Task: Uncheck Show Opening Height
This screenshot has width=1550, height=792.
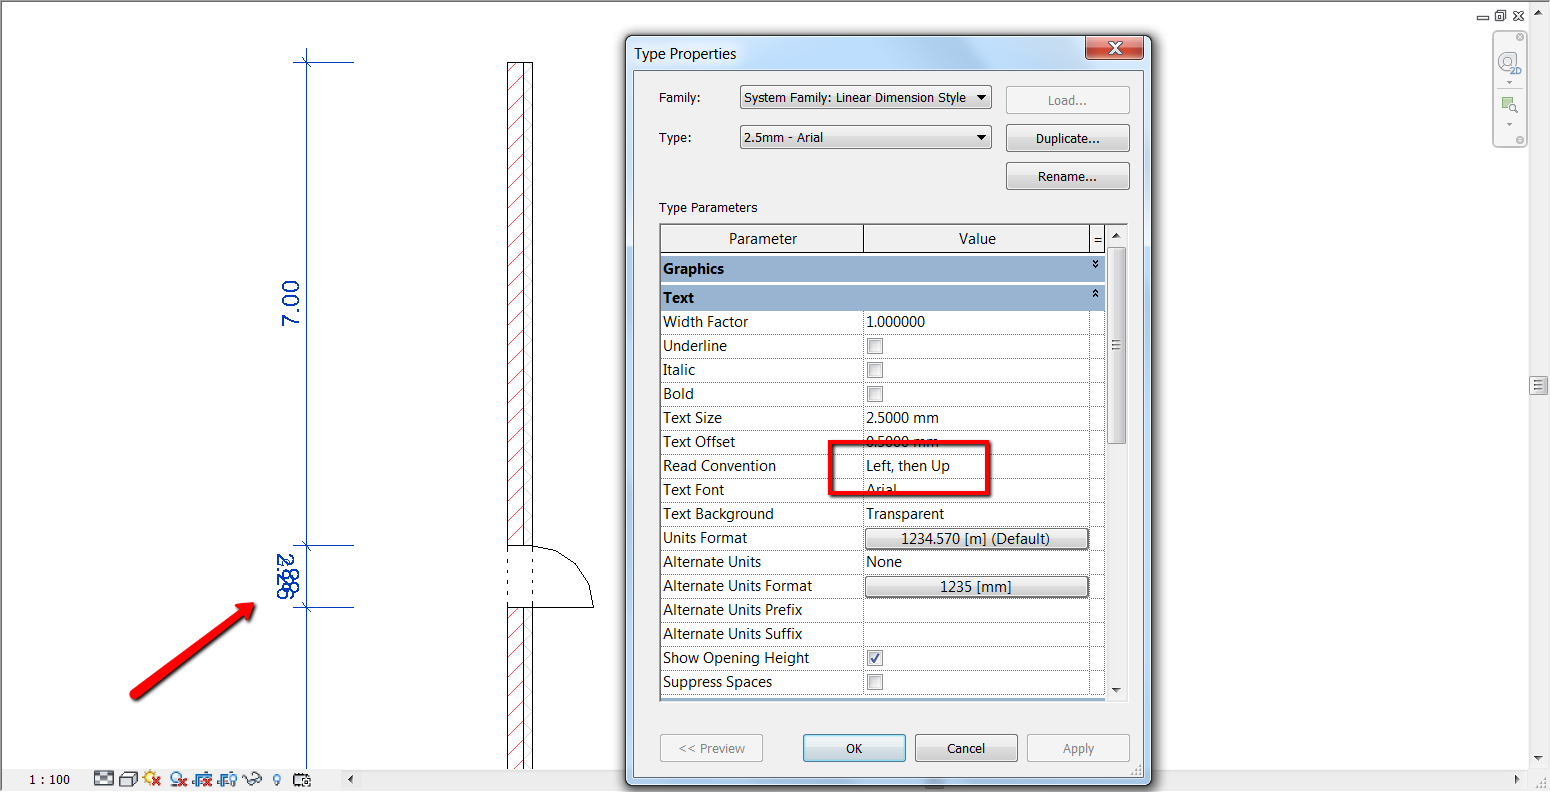Action: [874, 657]
